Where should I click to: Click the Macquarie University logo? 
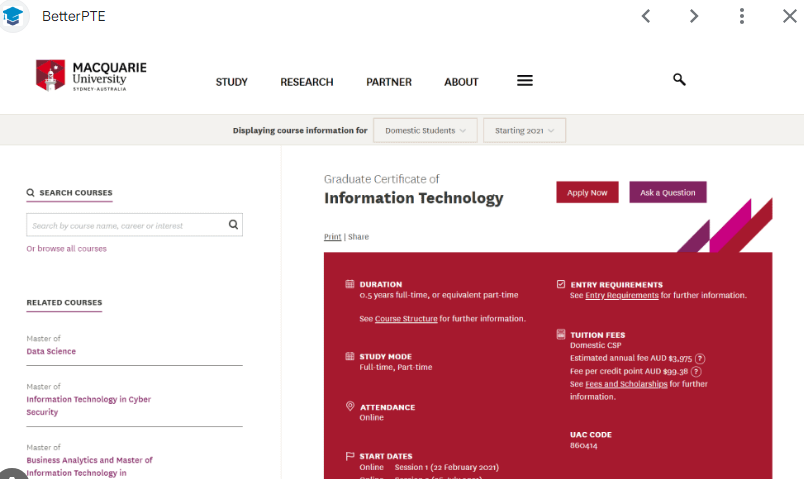[x=91, y=76]
